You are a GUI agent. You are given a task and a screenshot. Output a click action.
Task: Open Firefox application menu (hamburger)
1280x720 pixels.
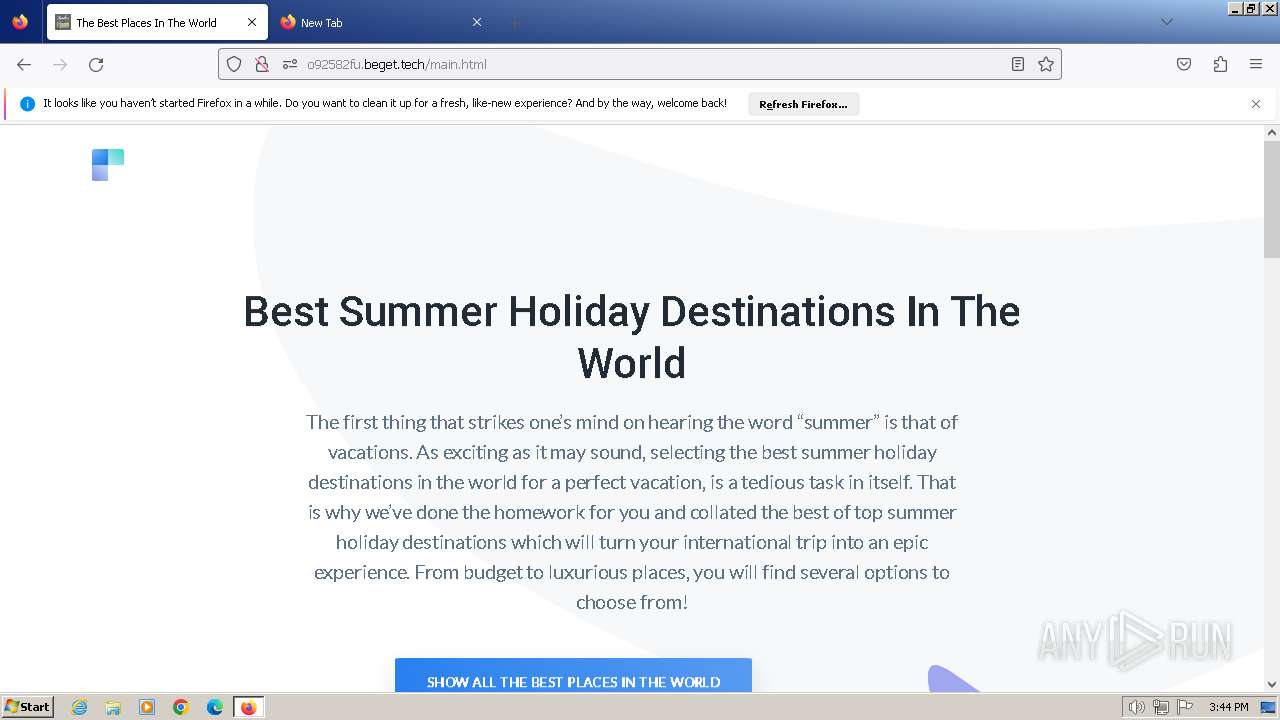1256,64
